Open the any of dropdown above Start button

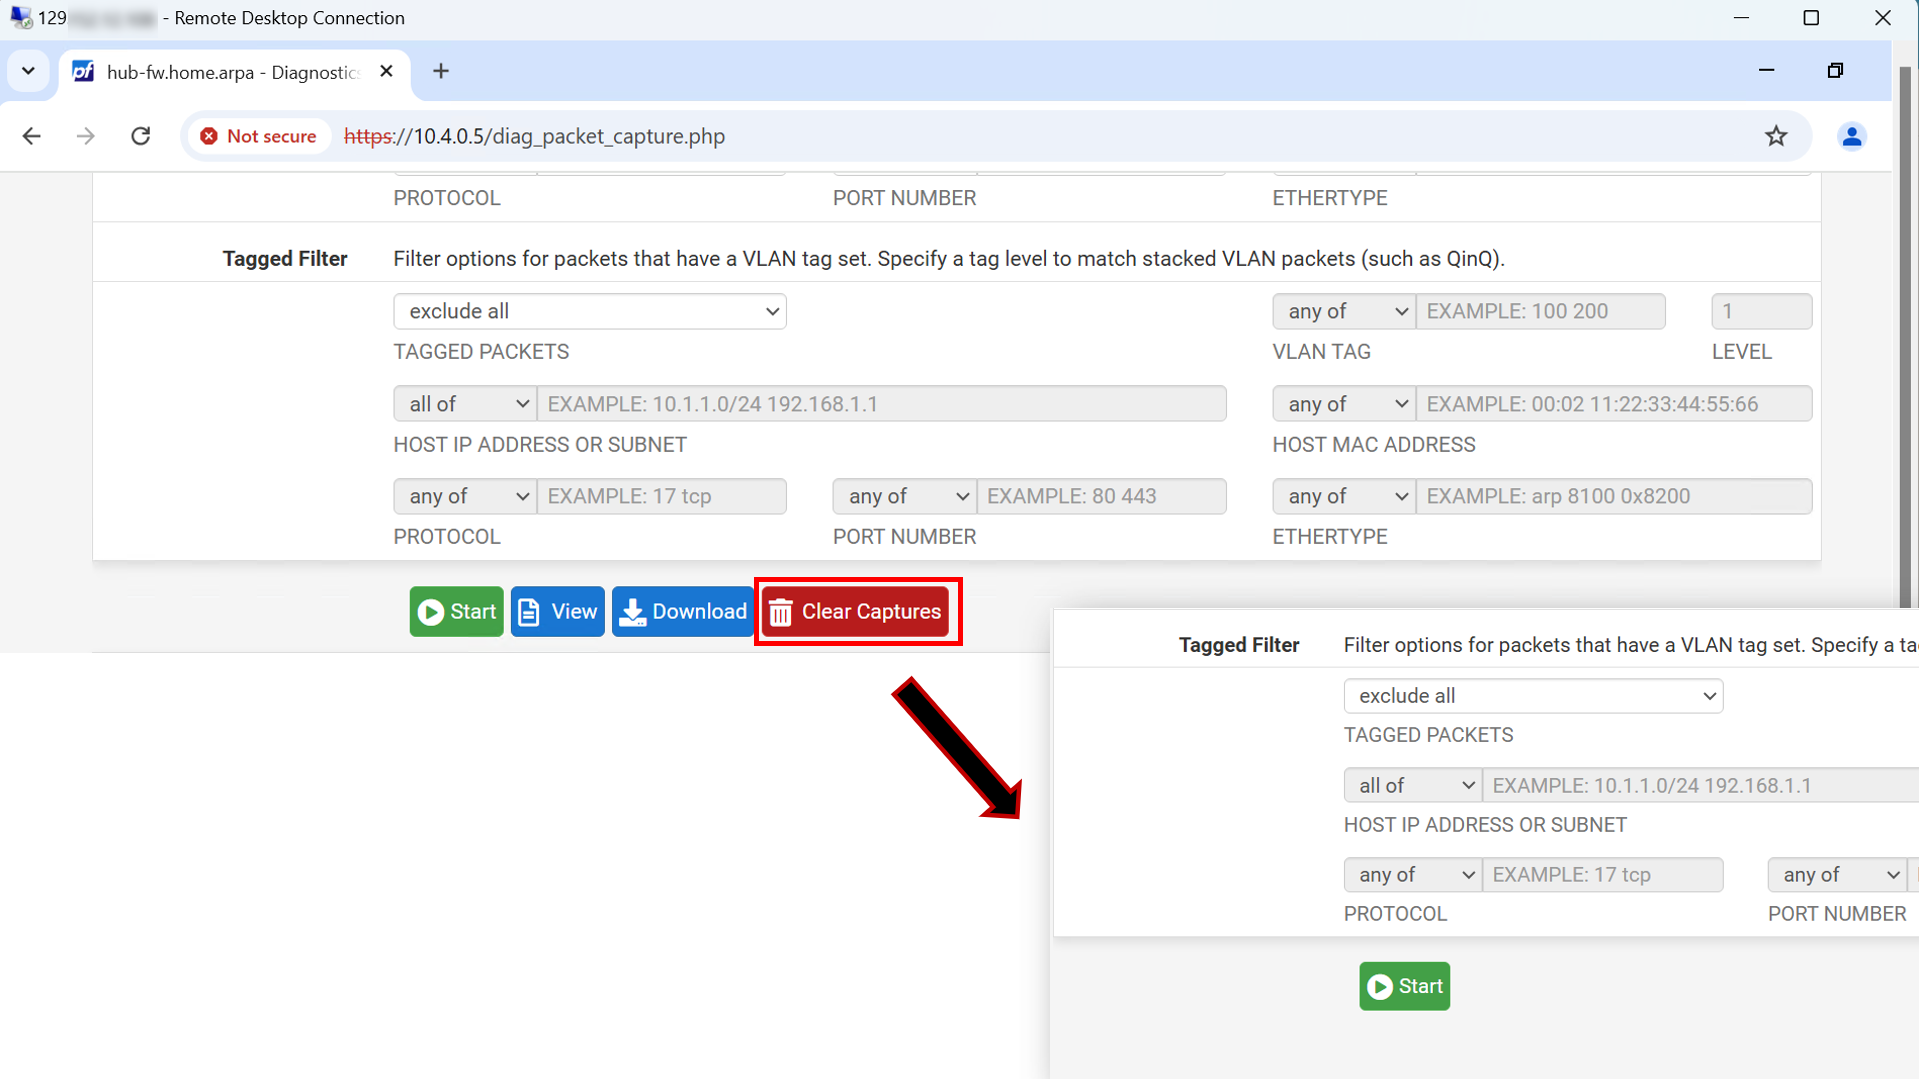coord(465,496)
